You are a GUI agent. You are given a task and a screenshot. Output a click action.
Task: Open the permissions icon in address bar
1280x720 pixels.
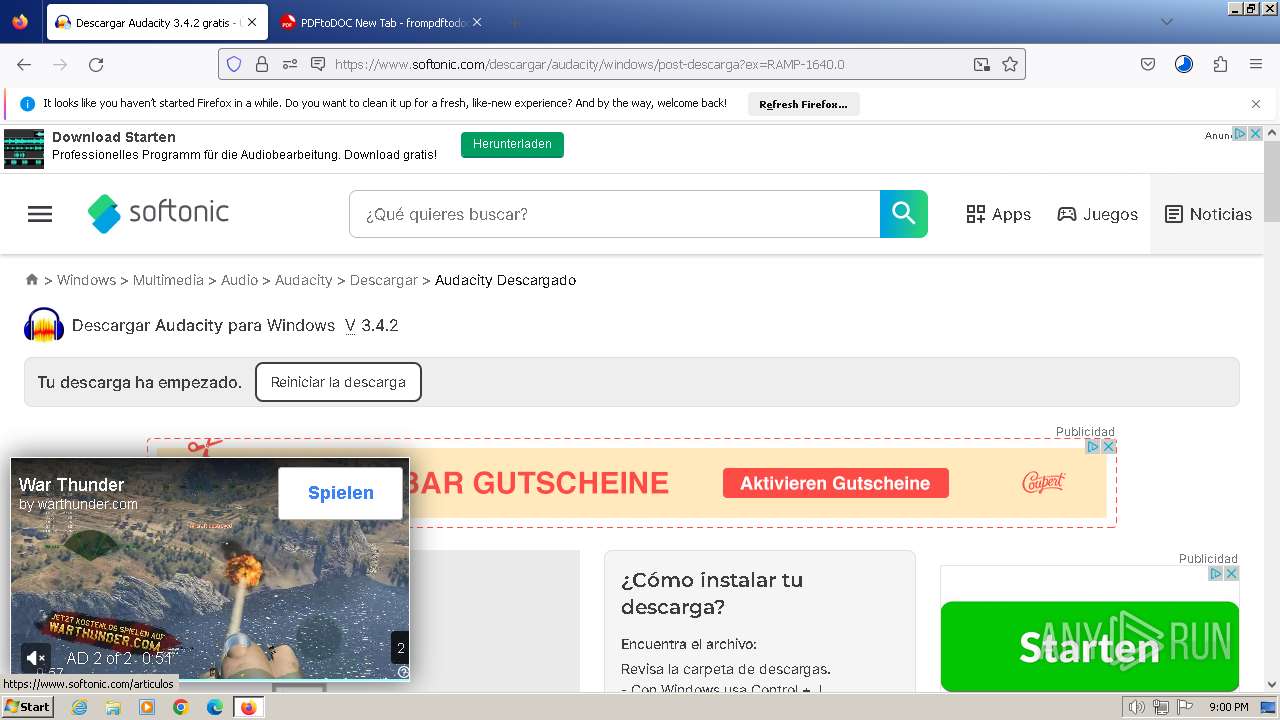point(290,64)
